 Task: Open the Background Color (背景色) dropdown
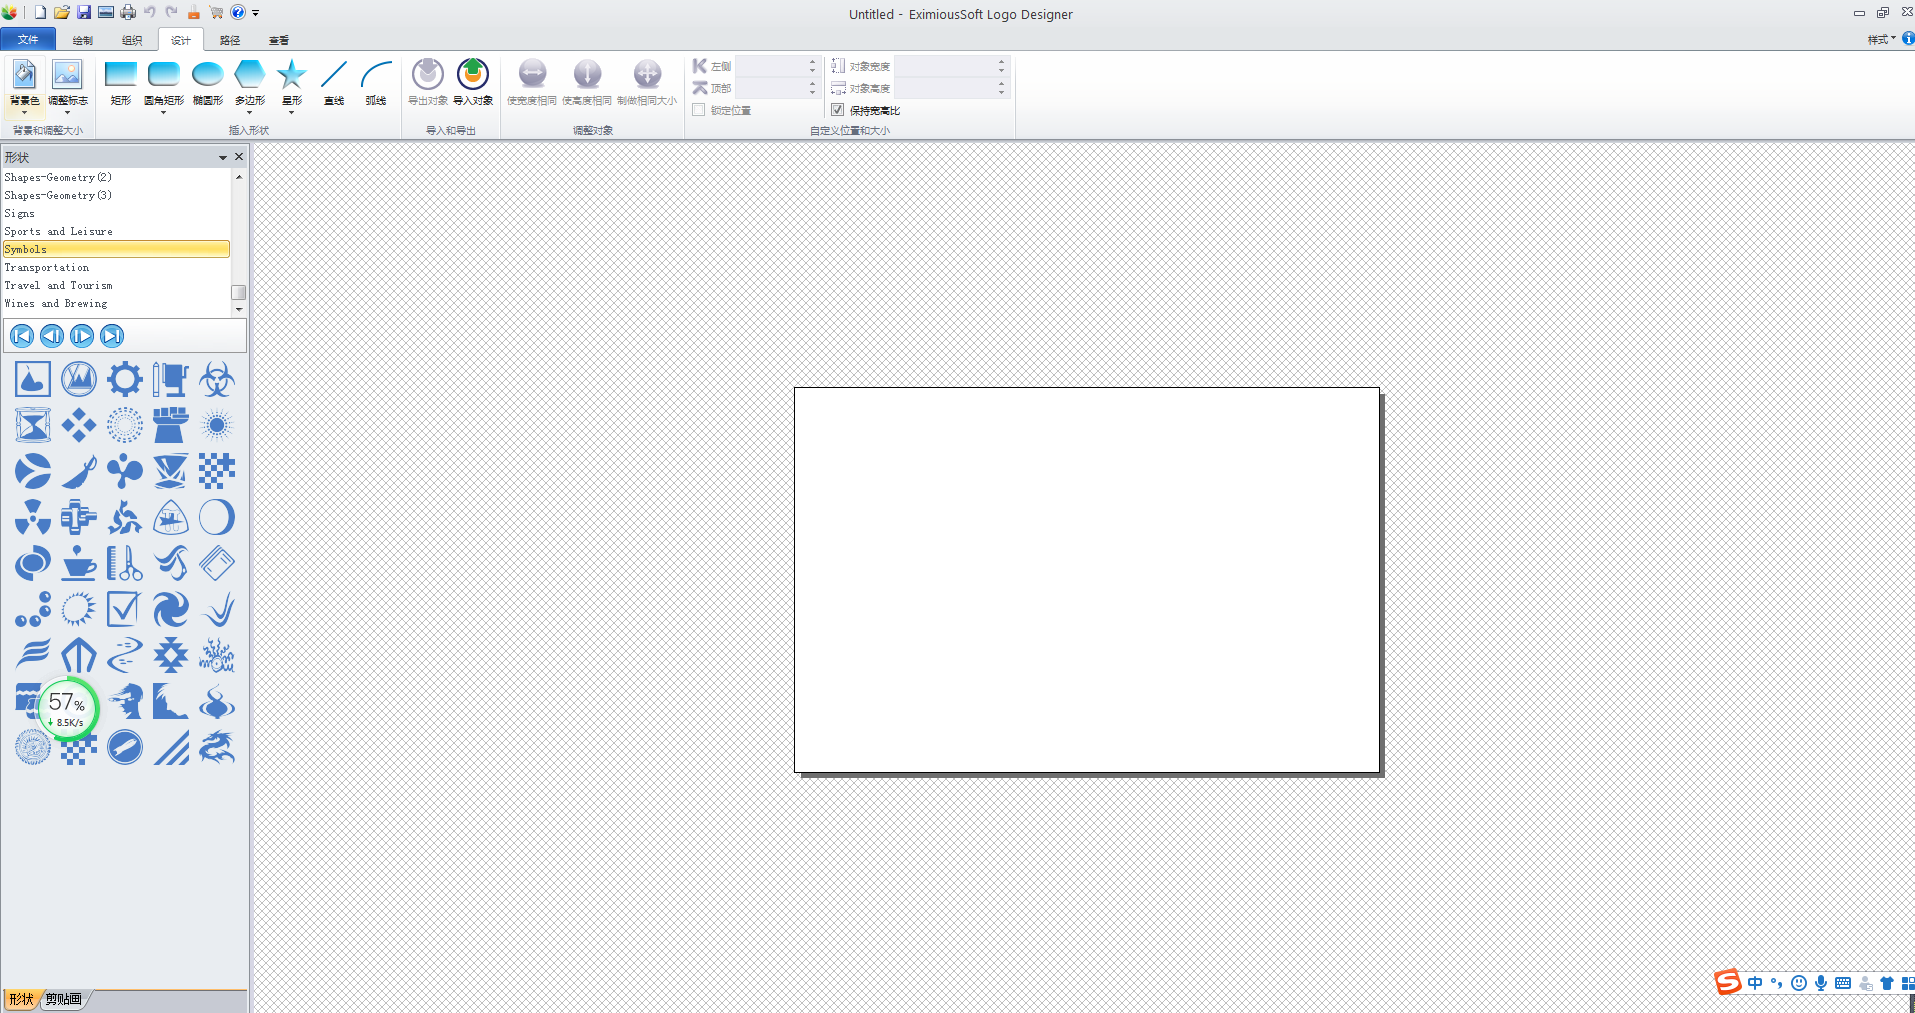(24, 106)
